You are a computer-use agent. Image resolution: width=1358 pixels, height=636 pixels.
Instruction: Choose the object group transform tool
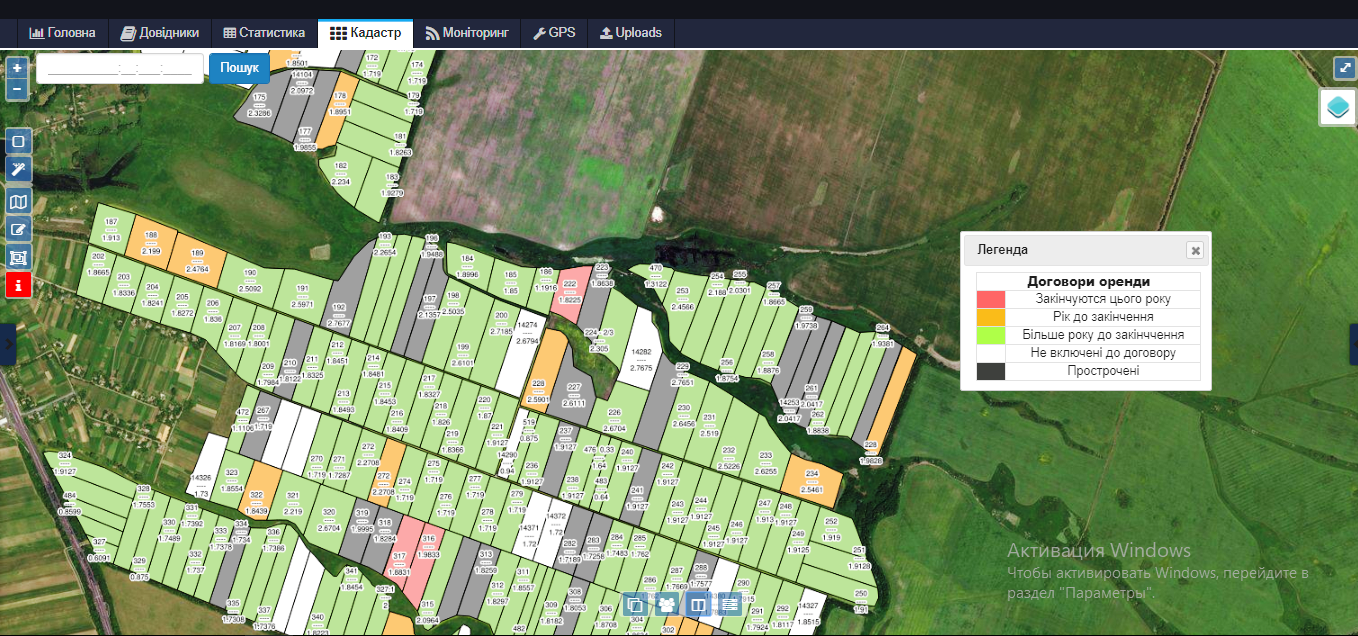18,258
